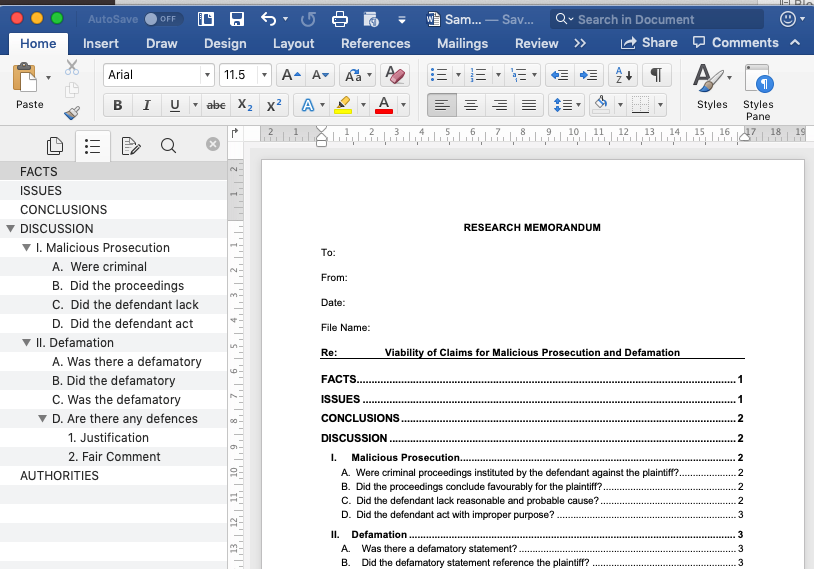
Task: Decrease paragraph indent
Action: click(559, 75)
